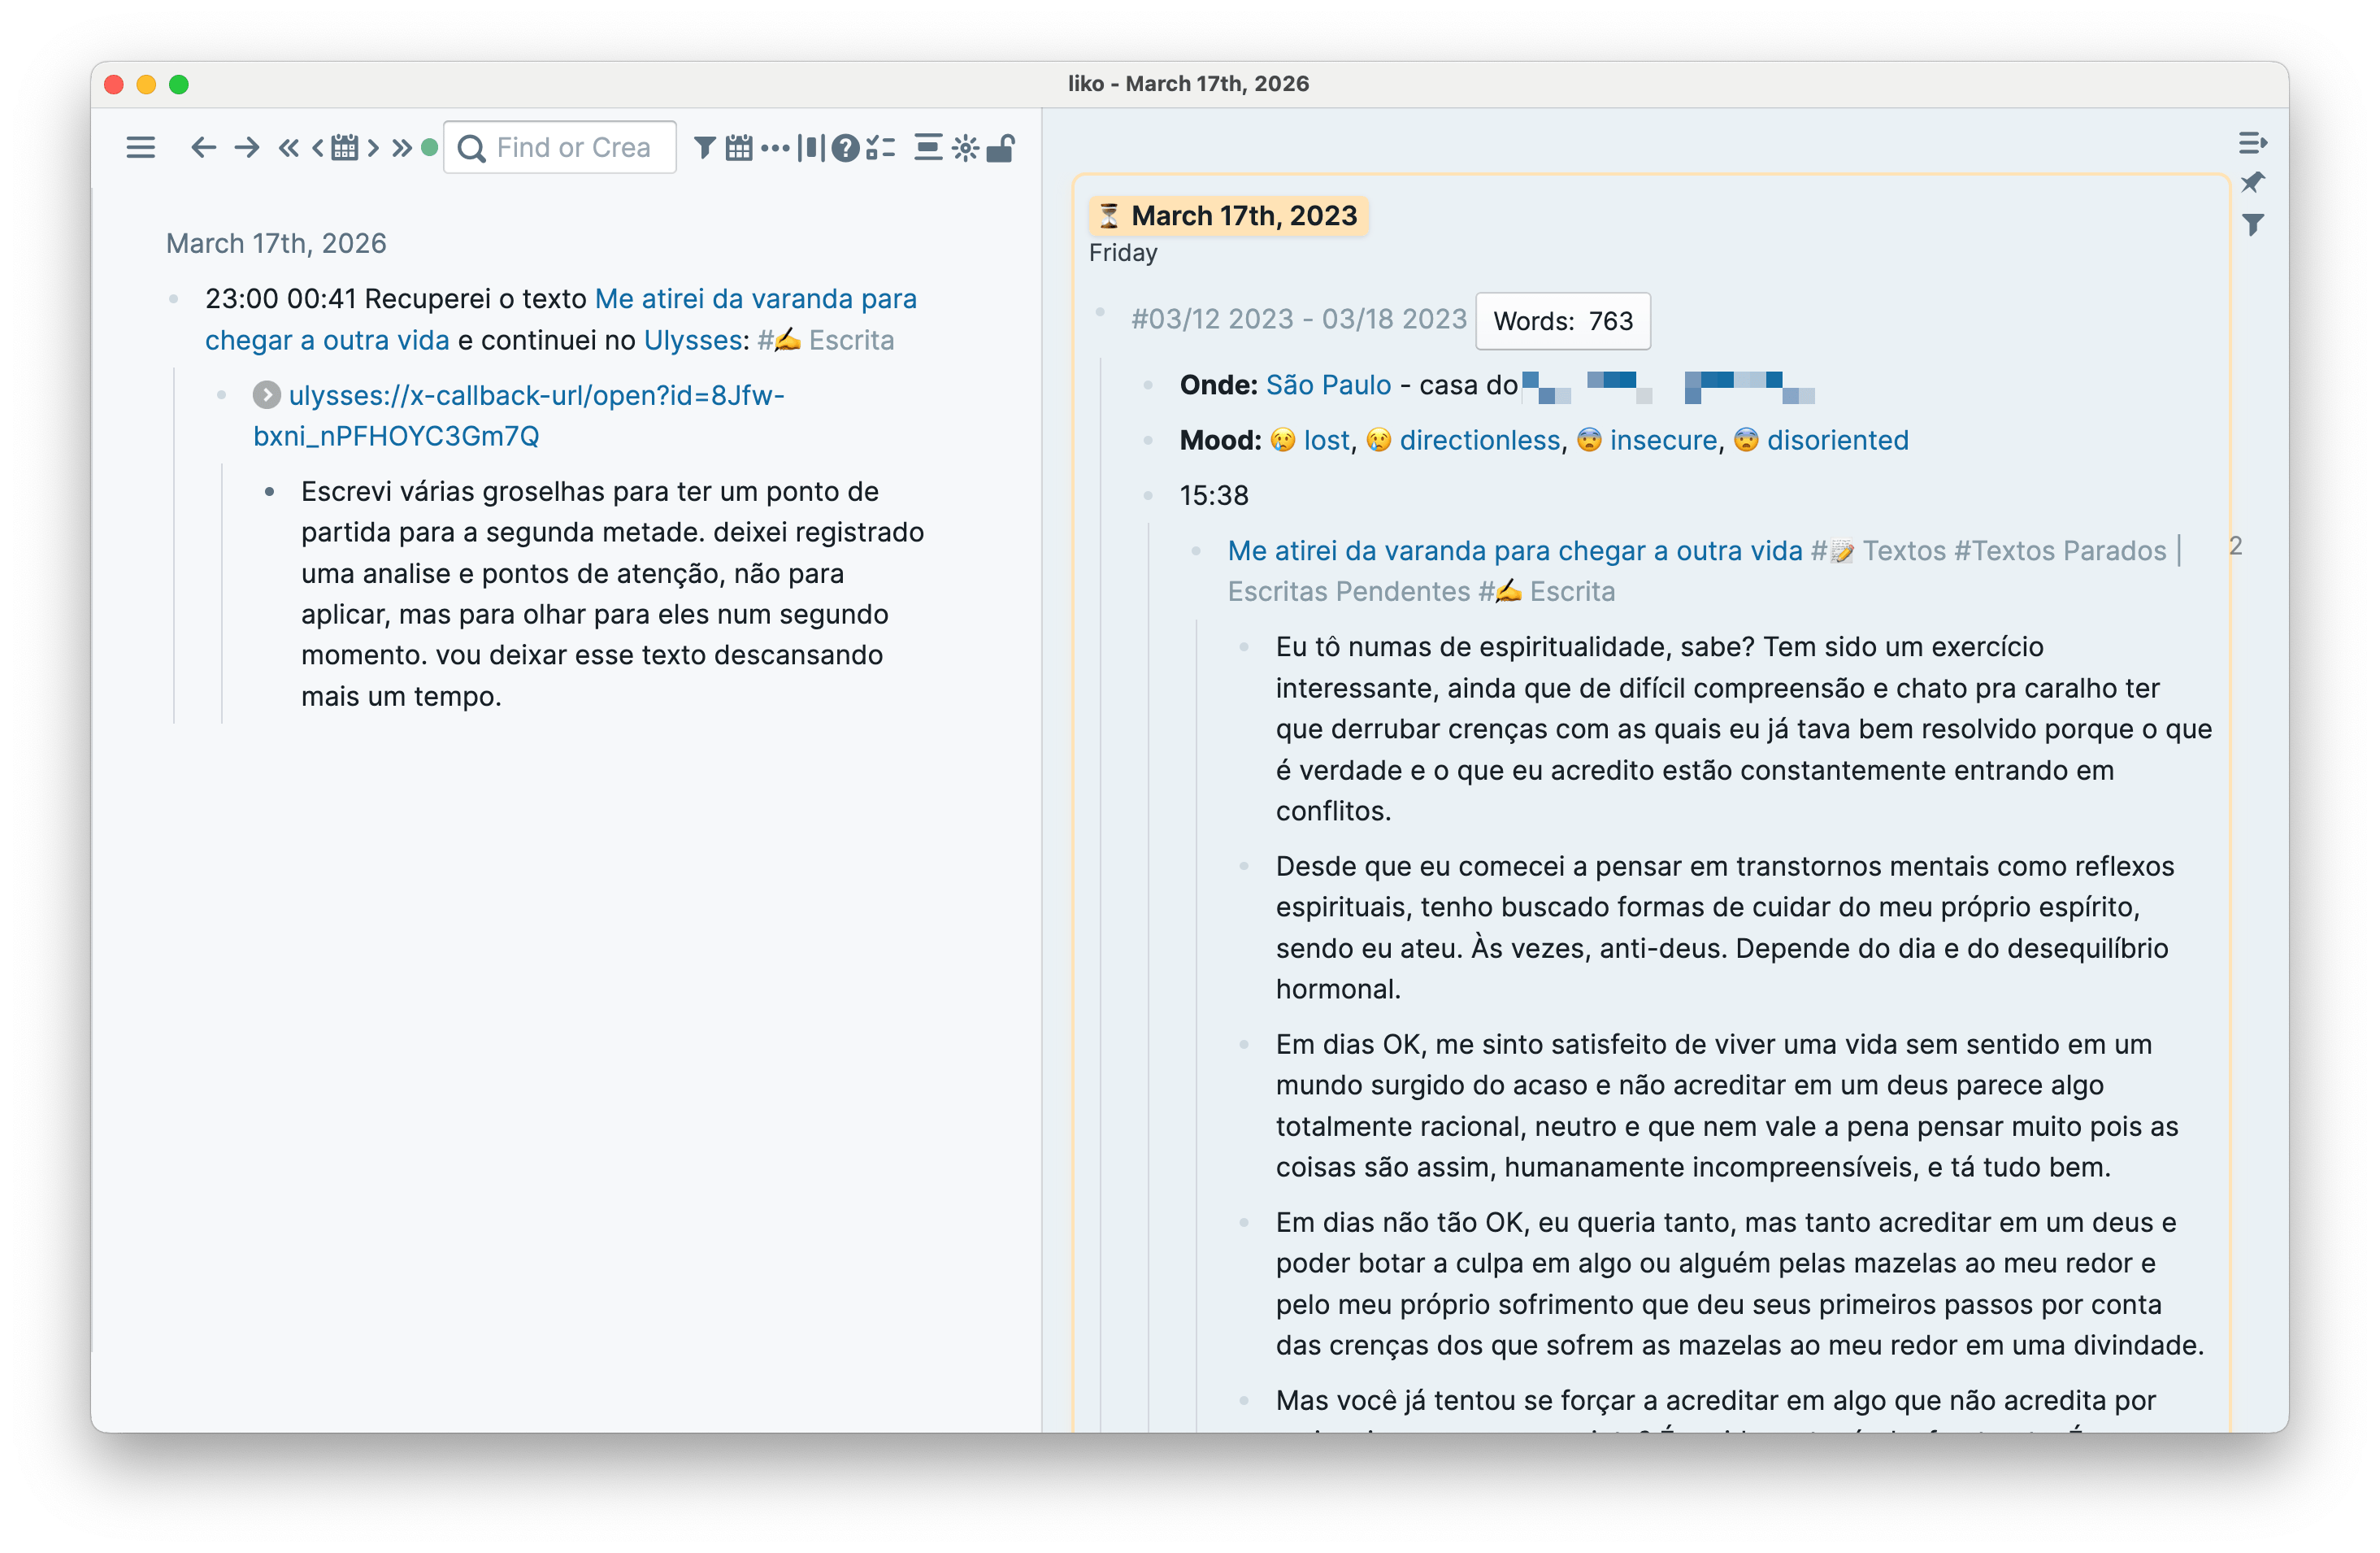Toggle the column width layout icon
2380x1553 pixels.
[812, 148]
